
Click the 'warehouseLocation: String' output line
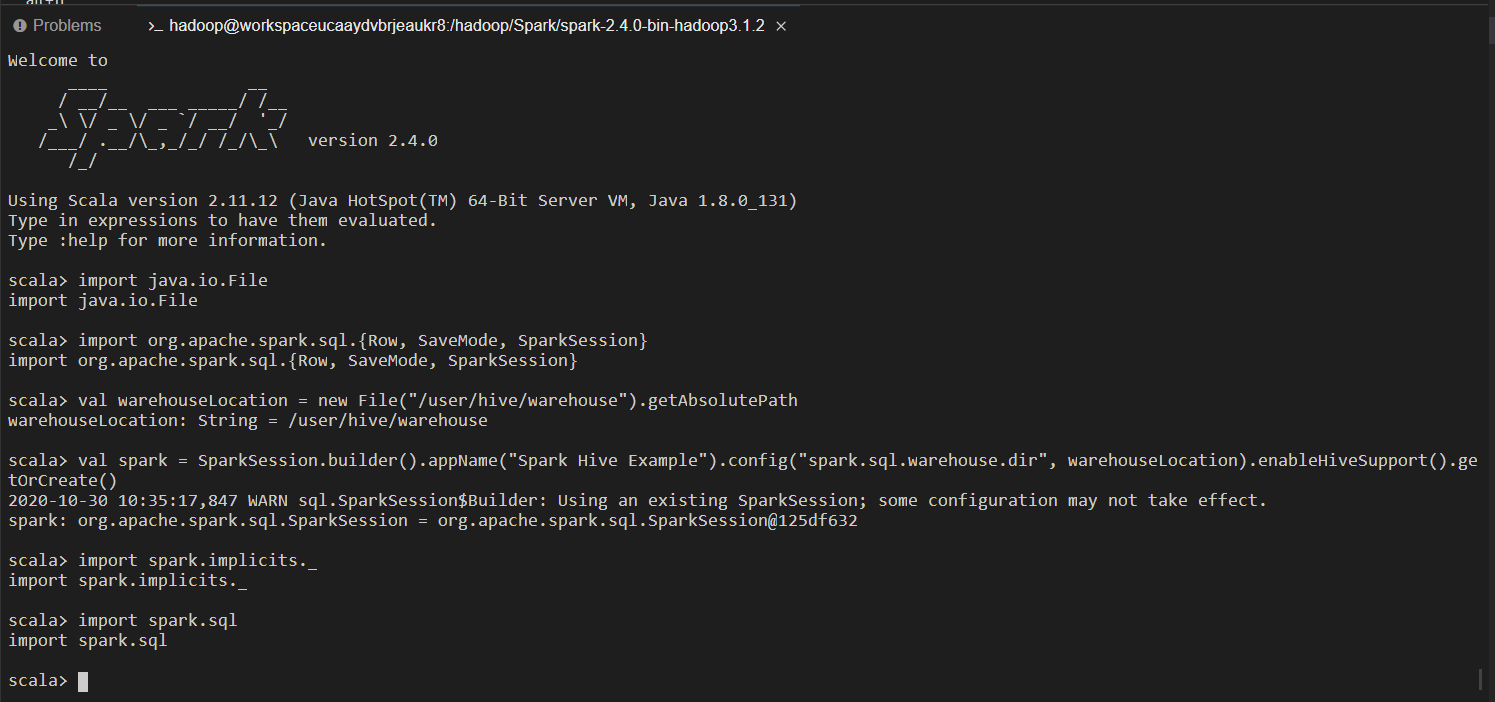pyautogui.click(x=248, y=421)
